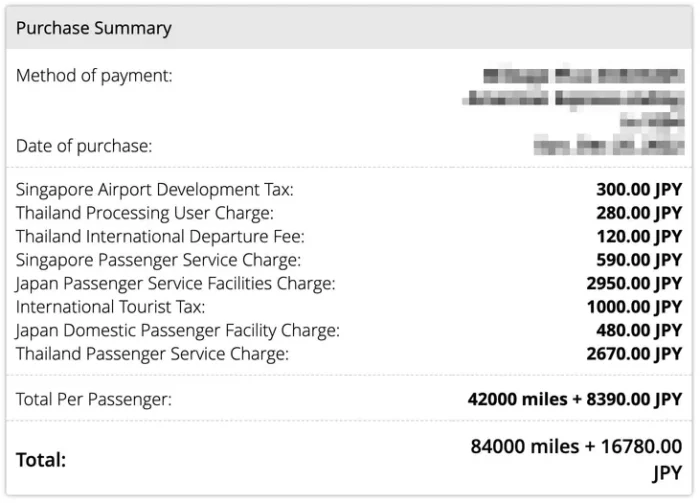This screenshot has width=700, height=503.
Task: Select the International Tourist Tax label
Action: coord(111,307)
